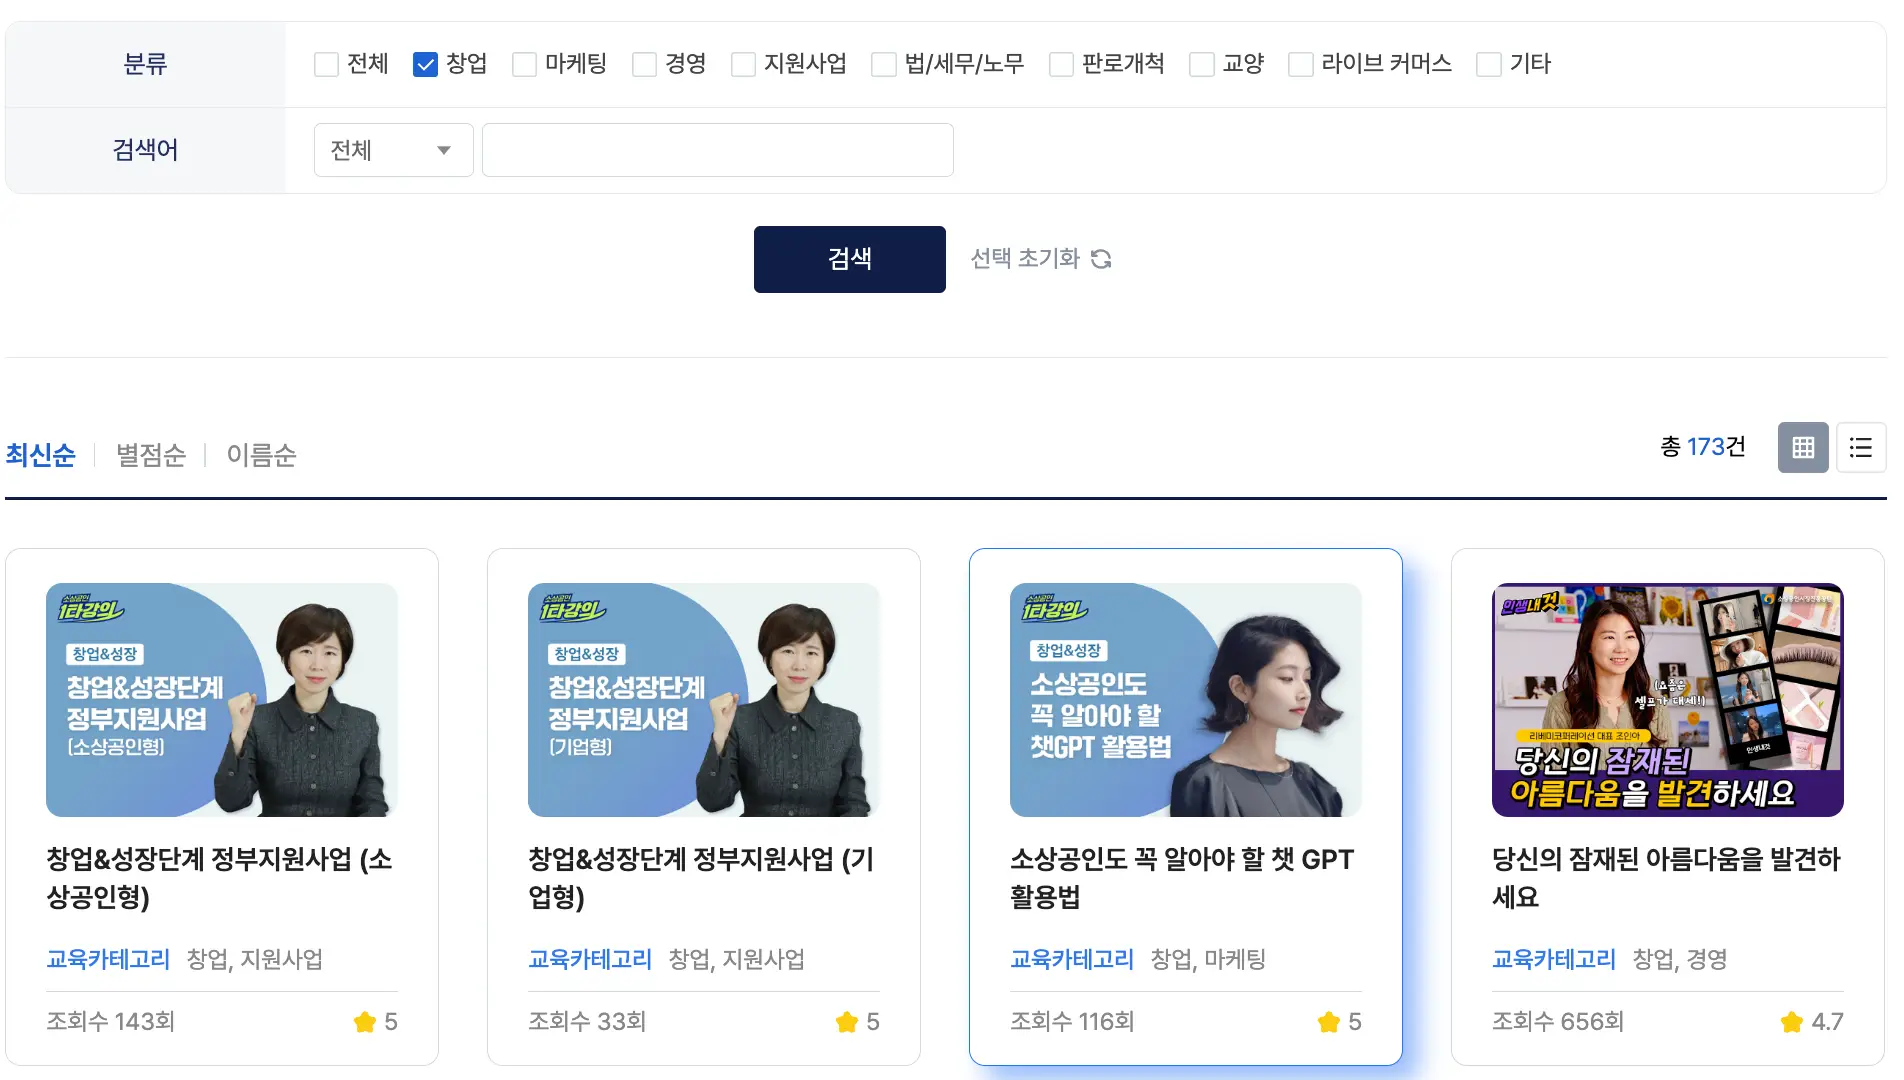Enable the 지원사업 category filter

(742, 63)
